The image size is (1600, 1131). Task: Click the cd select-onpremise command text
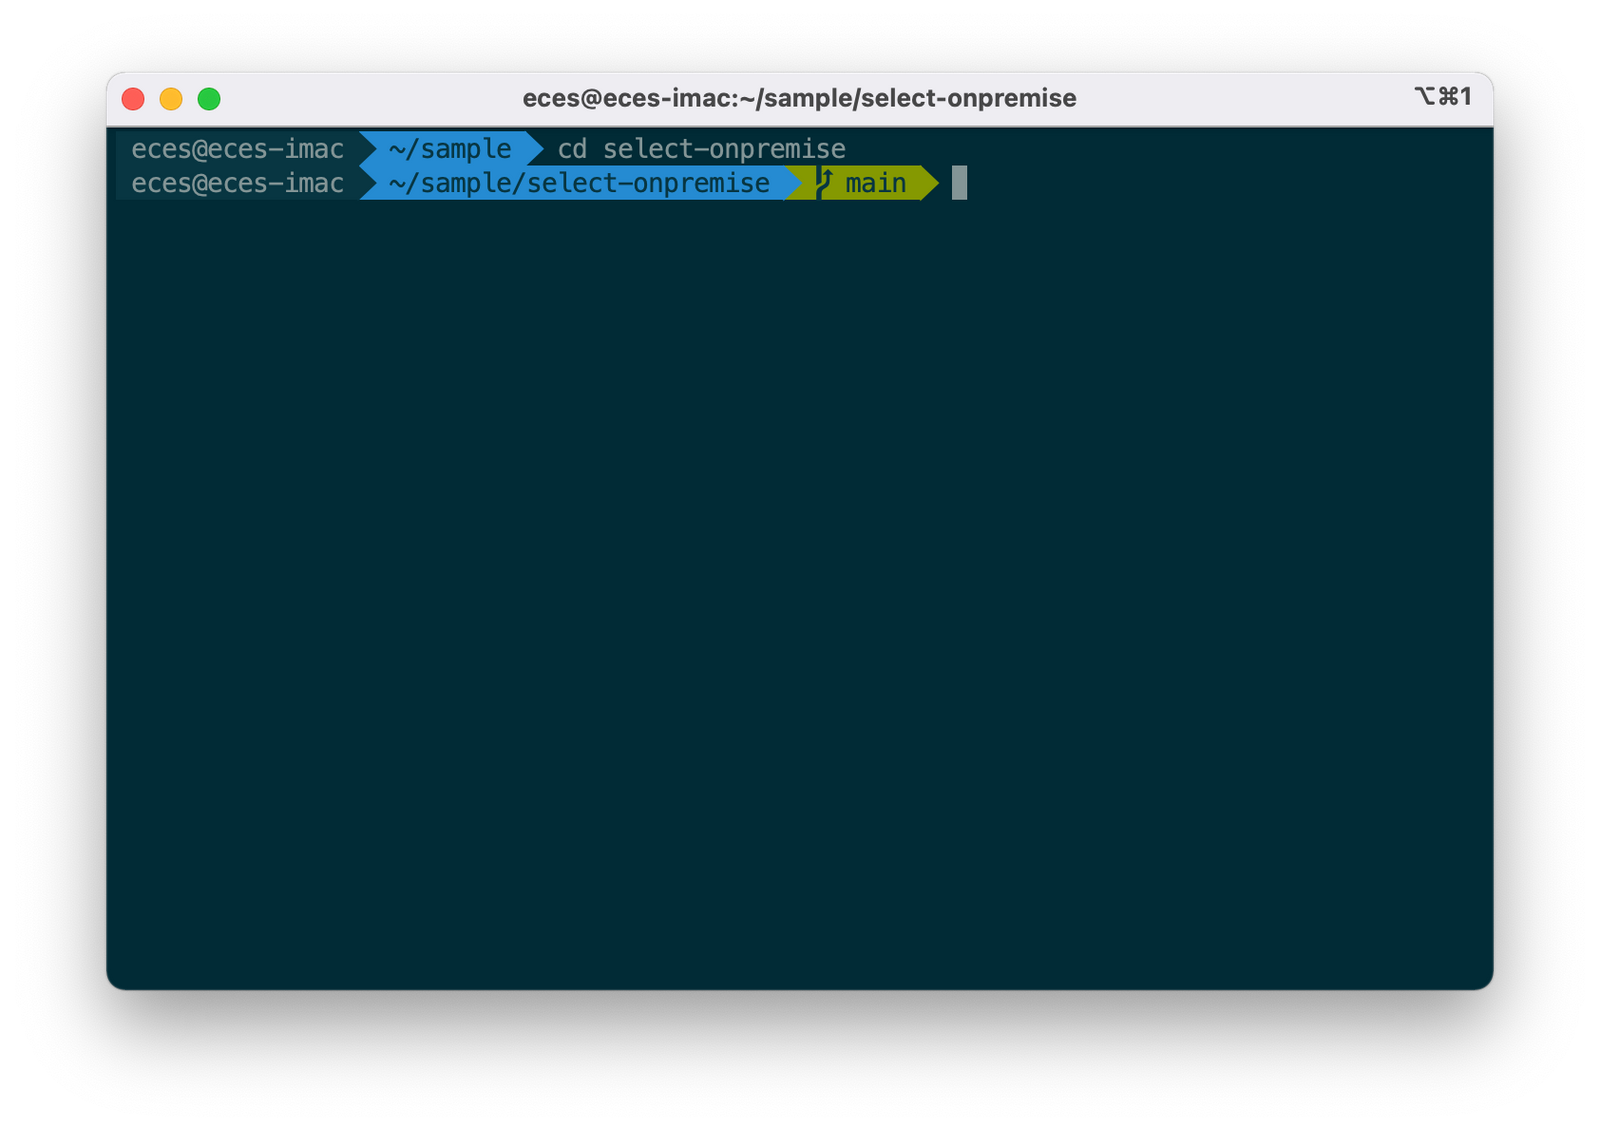(x=700, y=148)
